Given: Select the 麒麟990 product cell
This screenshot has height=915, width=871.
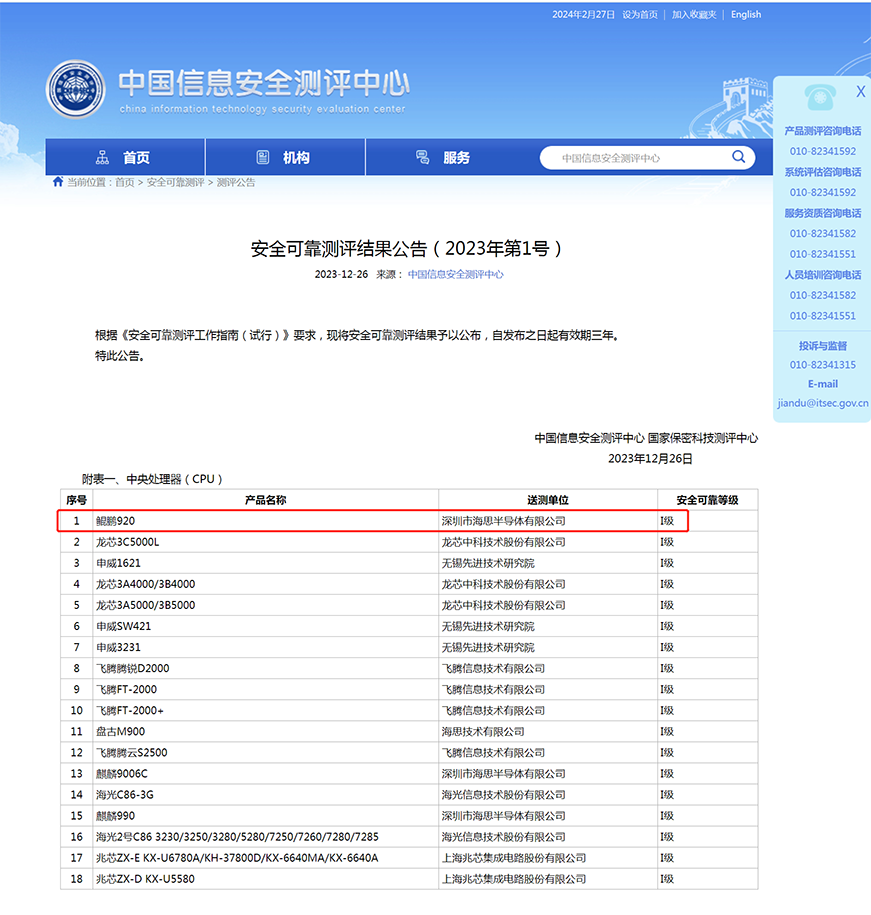Looking at the screenshot, I should 265,816.
